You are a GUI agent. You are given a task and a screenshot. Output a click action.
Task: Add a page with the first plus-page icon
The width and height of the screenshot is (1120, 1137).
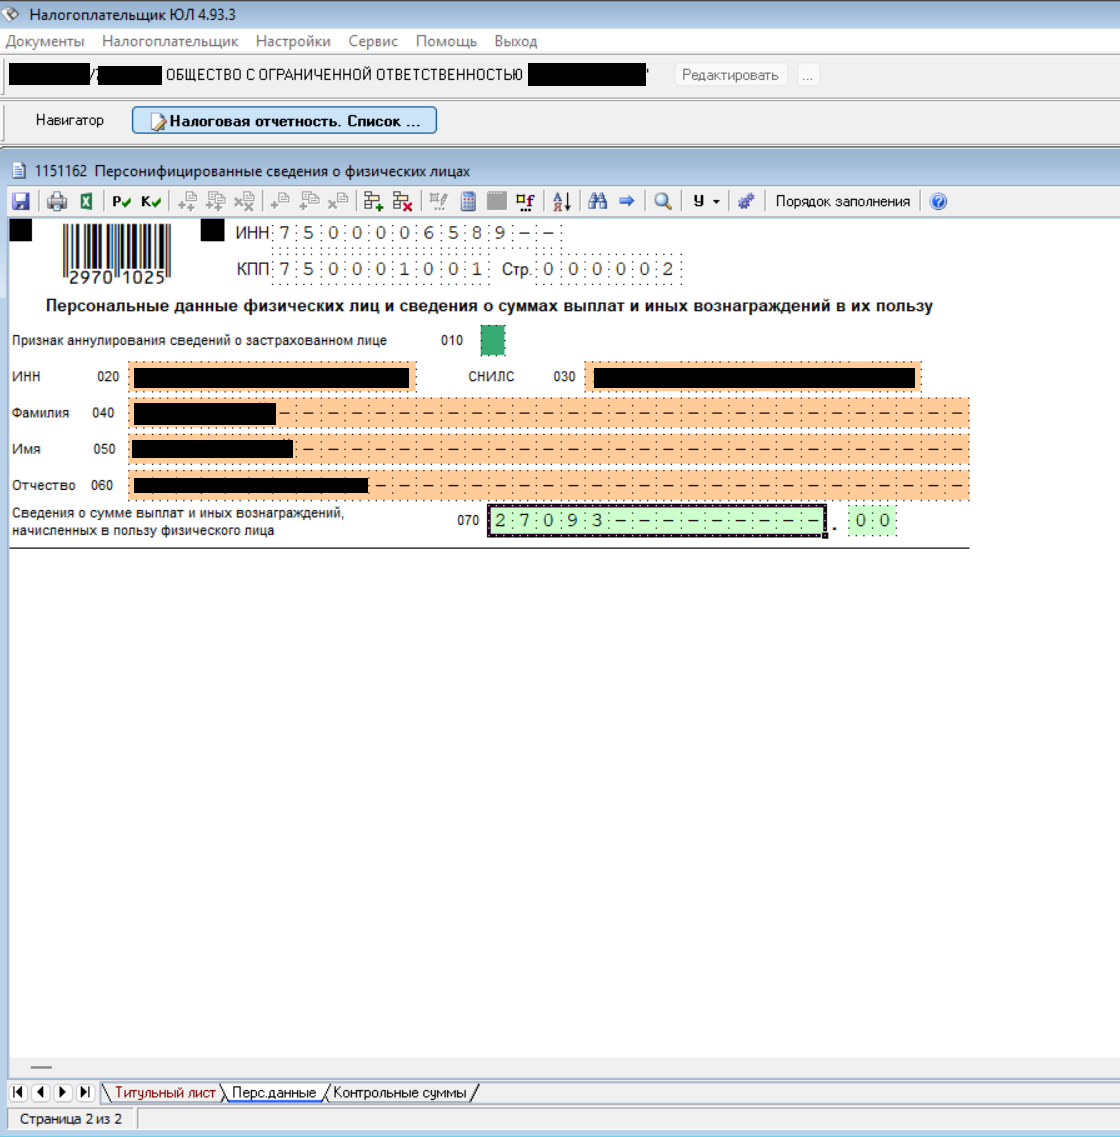pyautogui.click(x=187, y=202)
